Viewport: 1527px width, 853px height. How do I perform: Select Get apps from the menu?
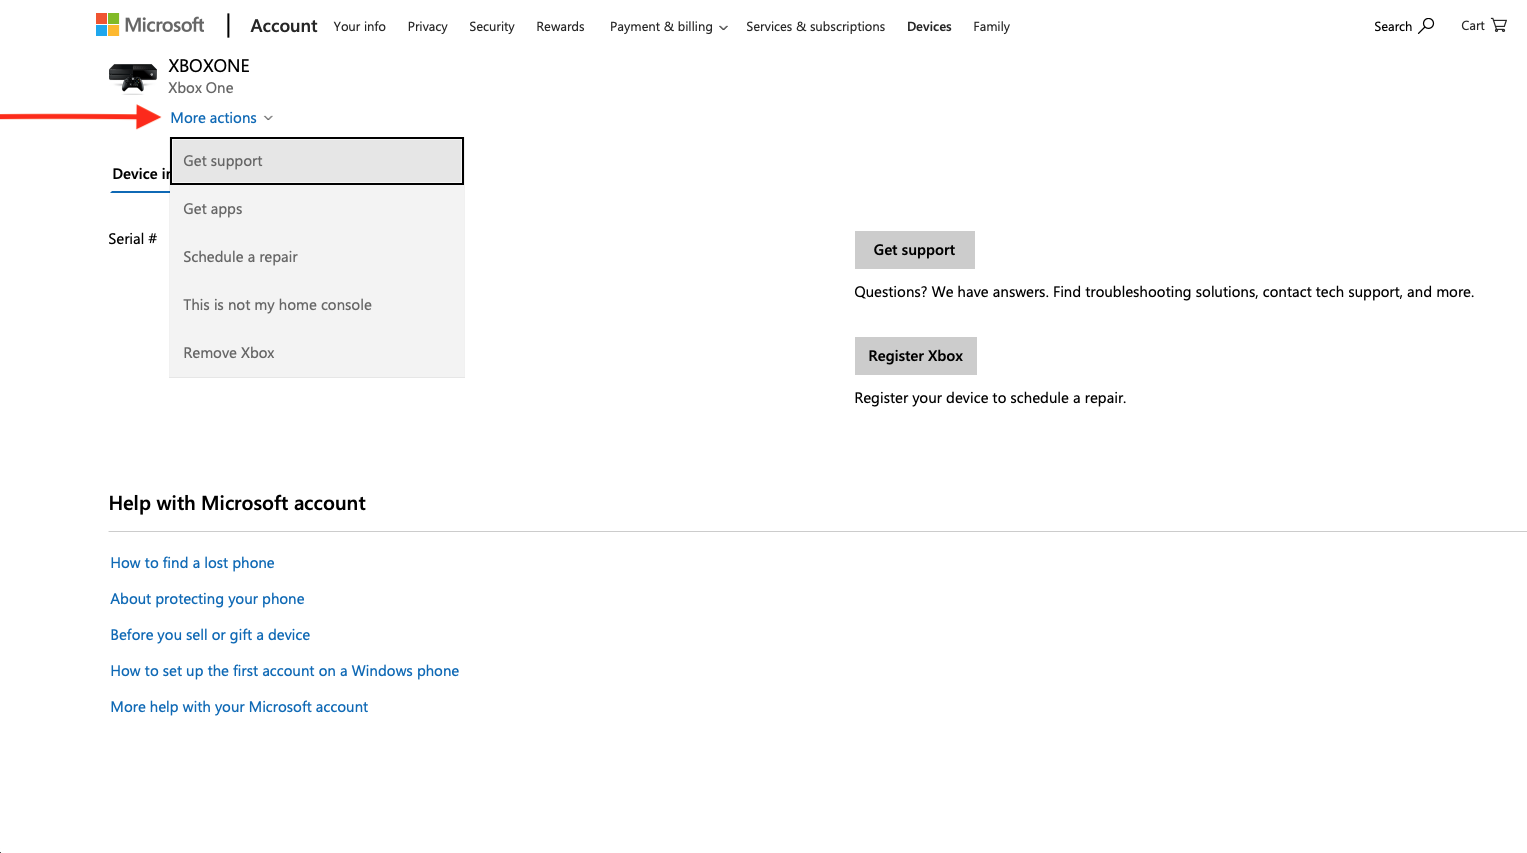pyautogui.click(x=317, y=209)
